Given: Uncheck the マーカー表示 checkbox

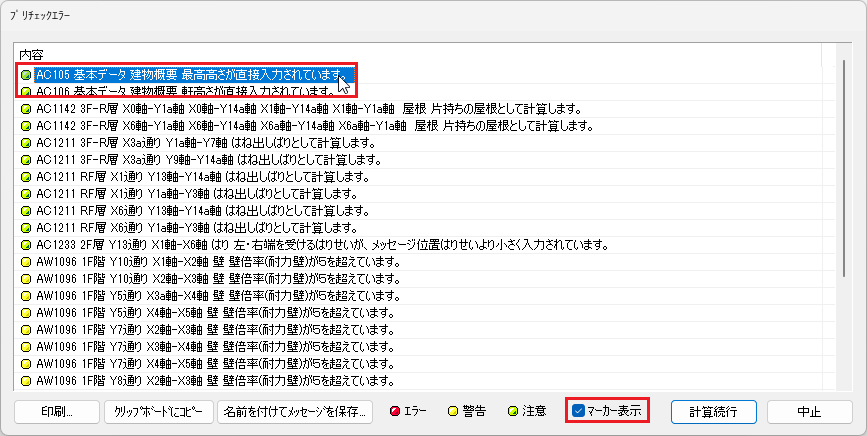Looking at the screenshot, I should click(x=579, y=411).
